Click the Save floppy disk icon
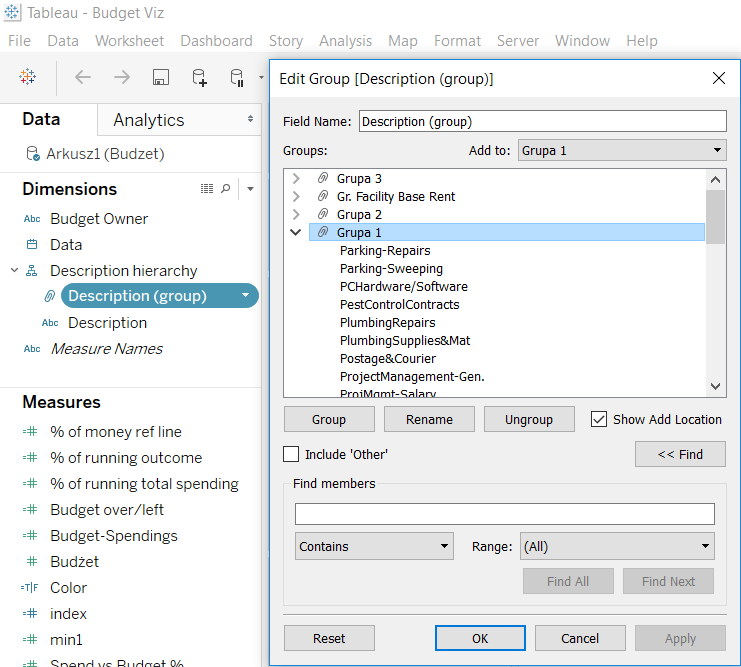The width and height of the screenshot is (741, 667). pyautogui.click(x=160, y=77)
